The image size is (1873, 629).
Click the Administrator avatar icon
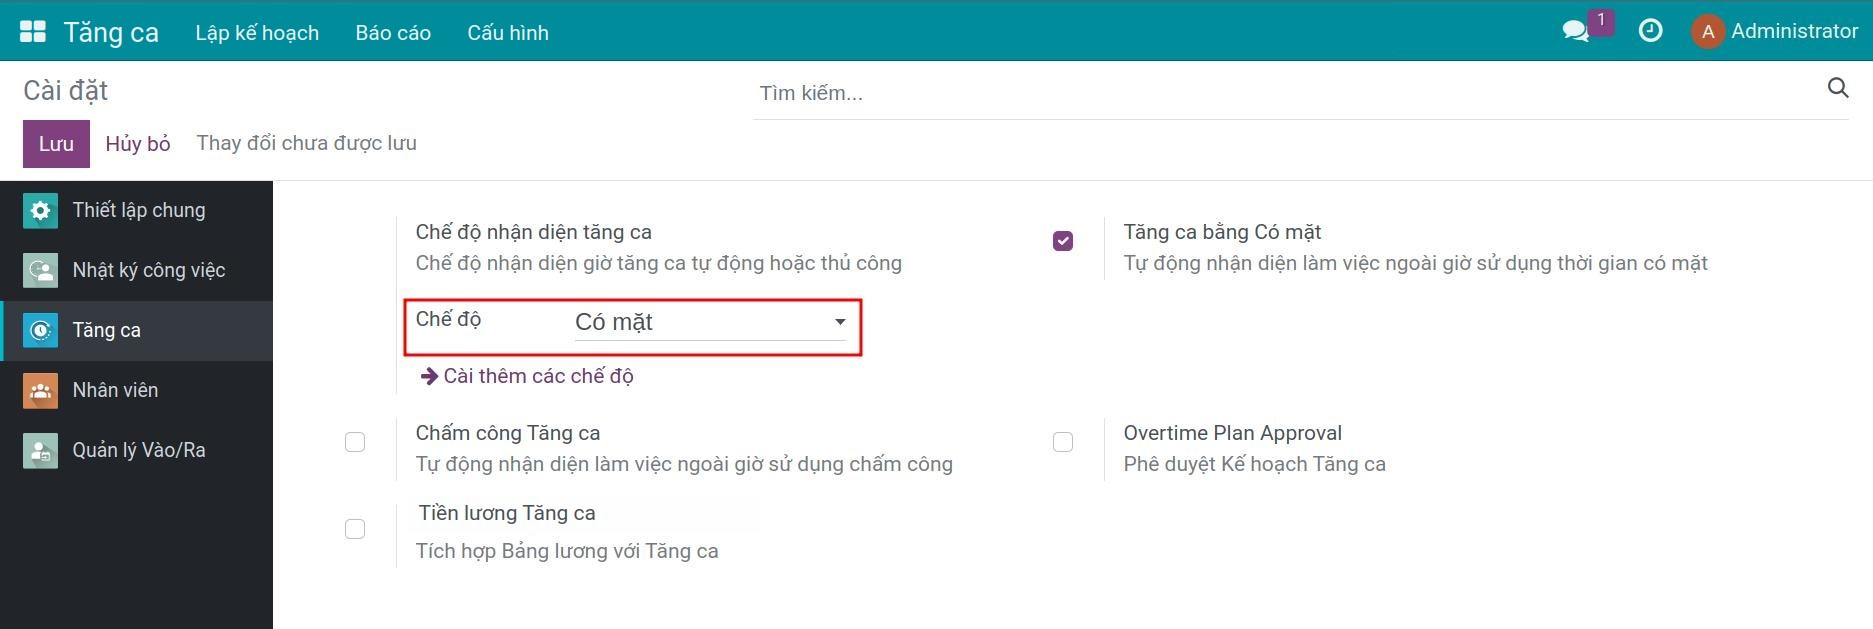[x=1708, y=31]
